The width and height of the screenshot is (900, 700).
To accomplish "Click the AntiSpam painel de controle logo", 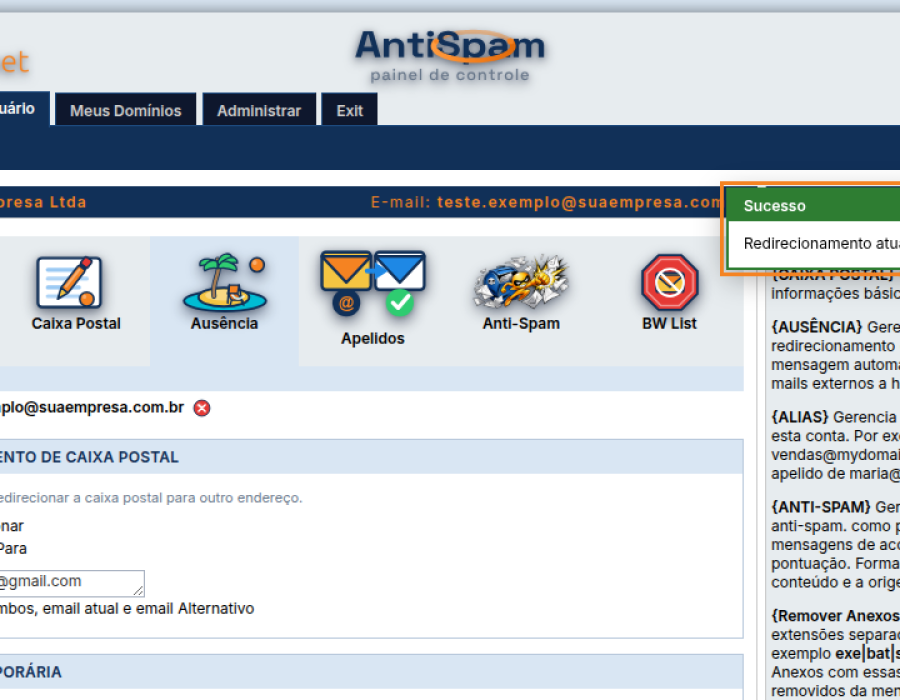I will tap(449, 56).
